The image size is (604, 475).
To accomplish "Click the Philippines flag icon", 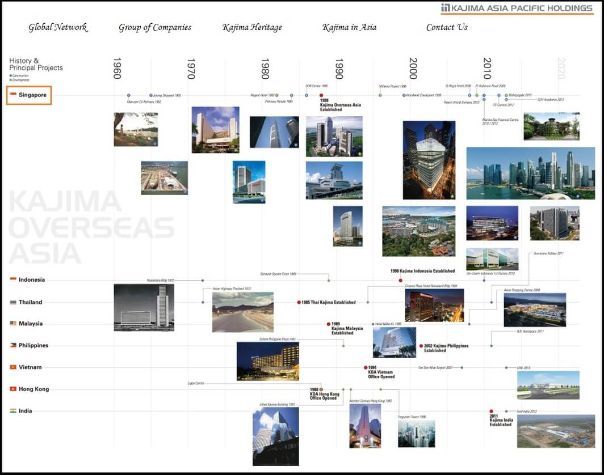I will 13,345.
